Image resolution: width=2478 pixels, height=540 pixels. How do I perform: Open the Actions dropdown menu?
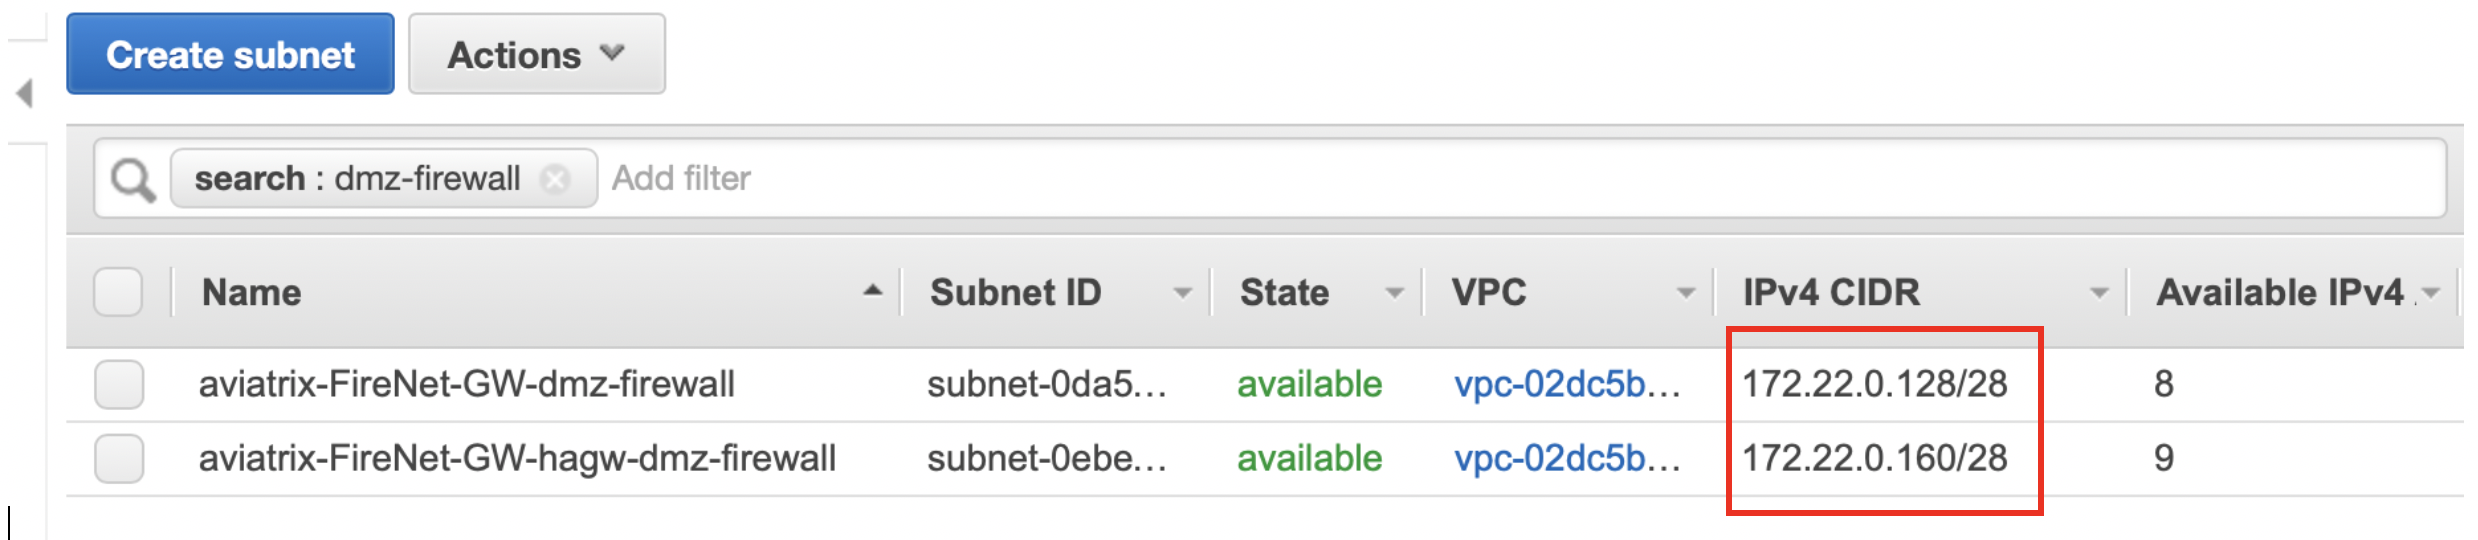(536, 55)
